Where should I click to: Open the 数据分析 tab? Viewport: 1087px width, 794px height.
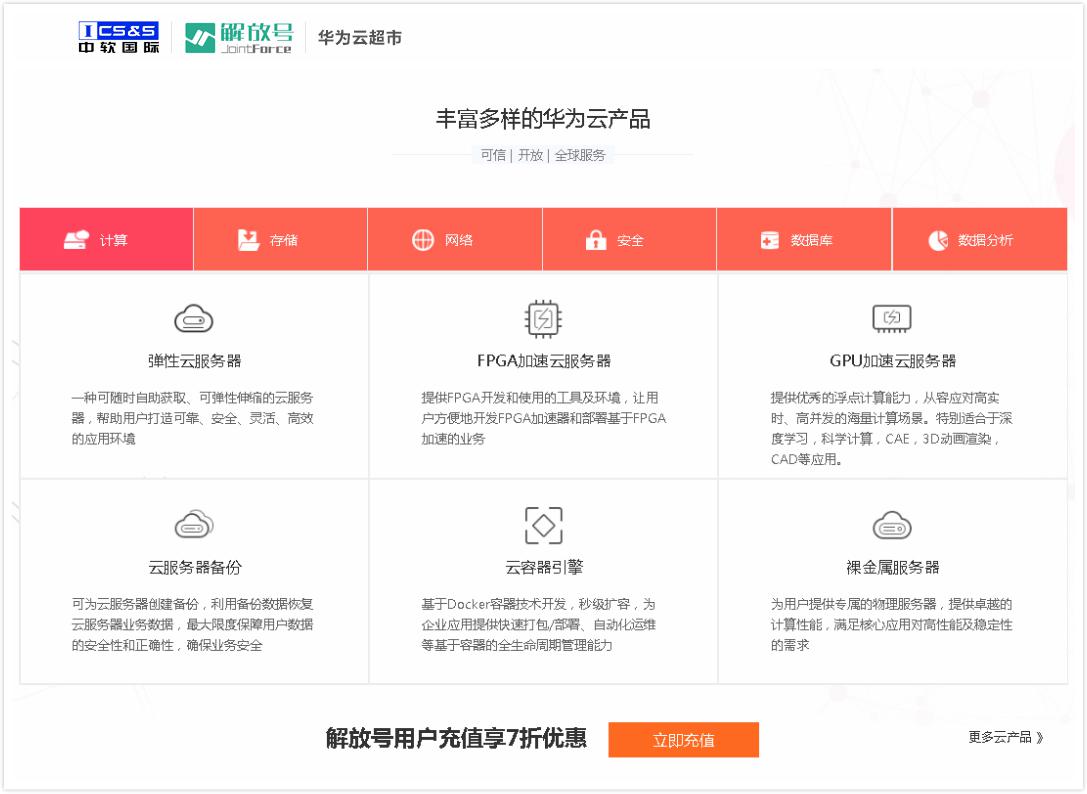tap(980, 239)
